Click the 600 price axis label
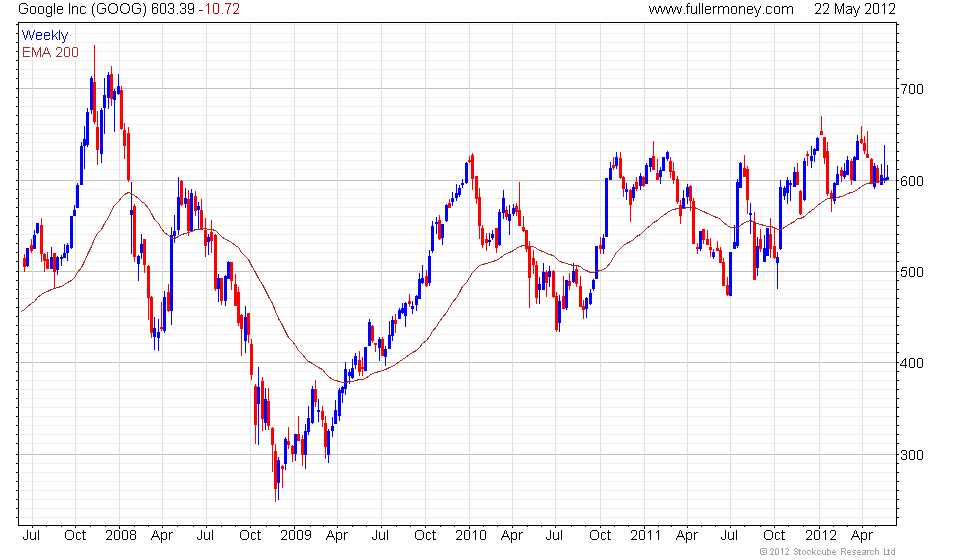980x560 pixels. point(911,181)
